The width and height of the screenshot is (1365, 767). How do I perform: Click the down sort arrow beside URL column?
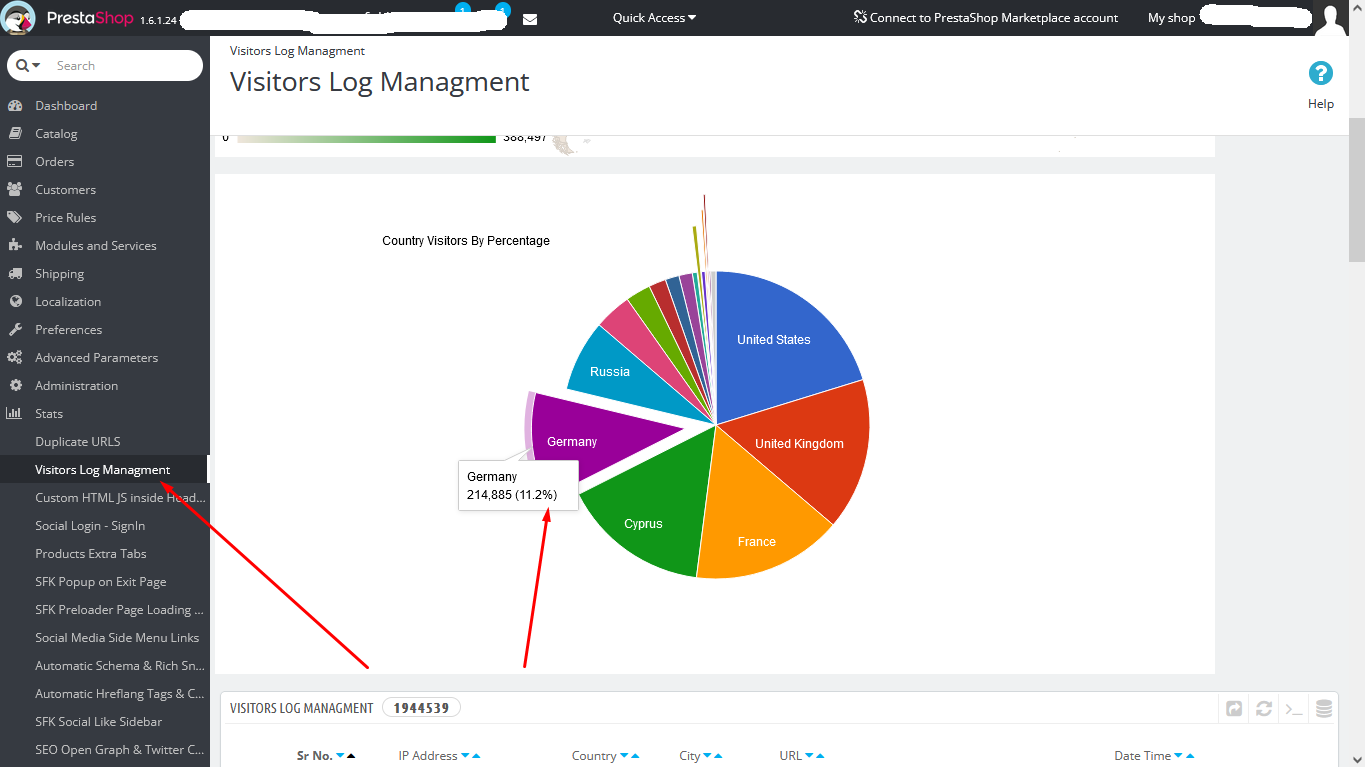tap(809, 756)
